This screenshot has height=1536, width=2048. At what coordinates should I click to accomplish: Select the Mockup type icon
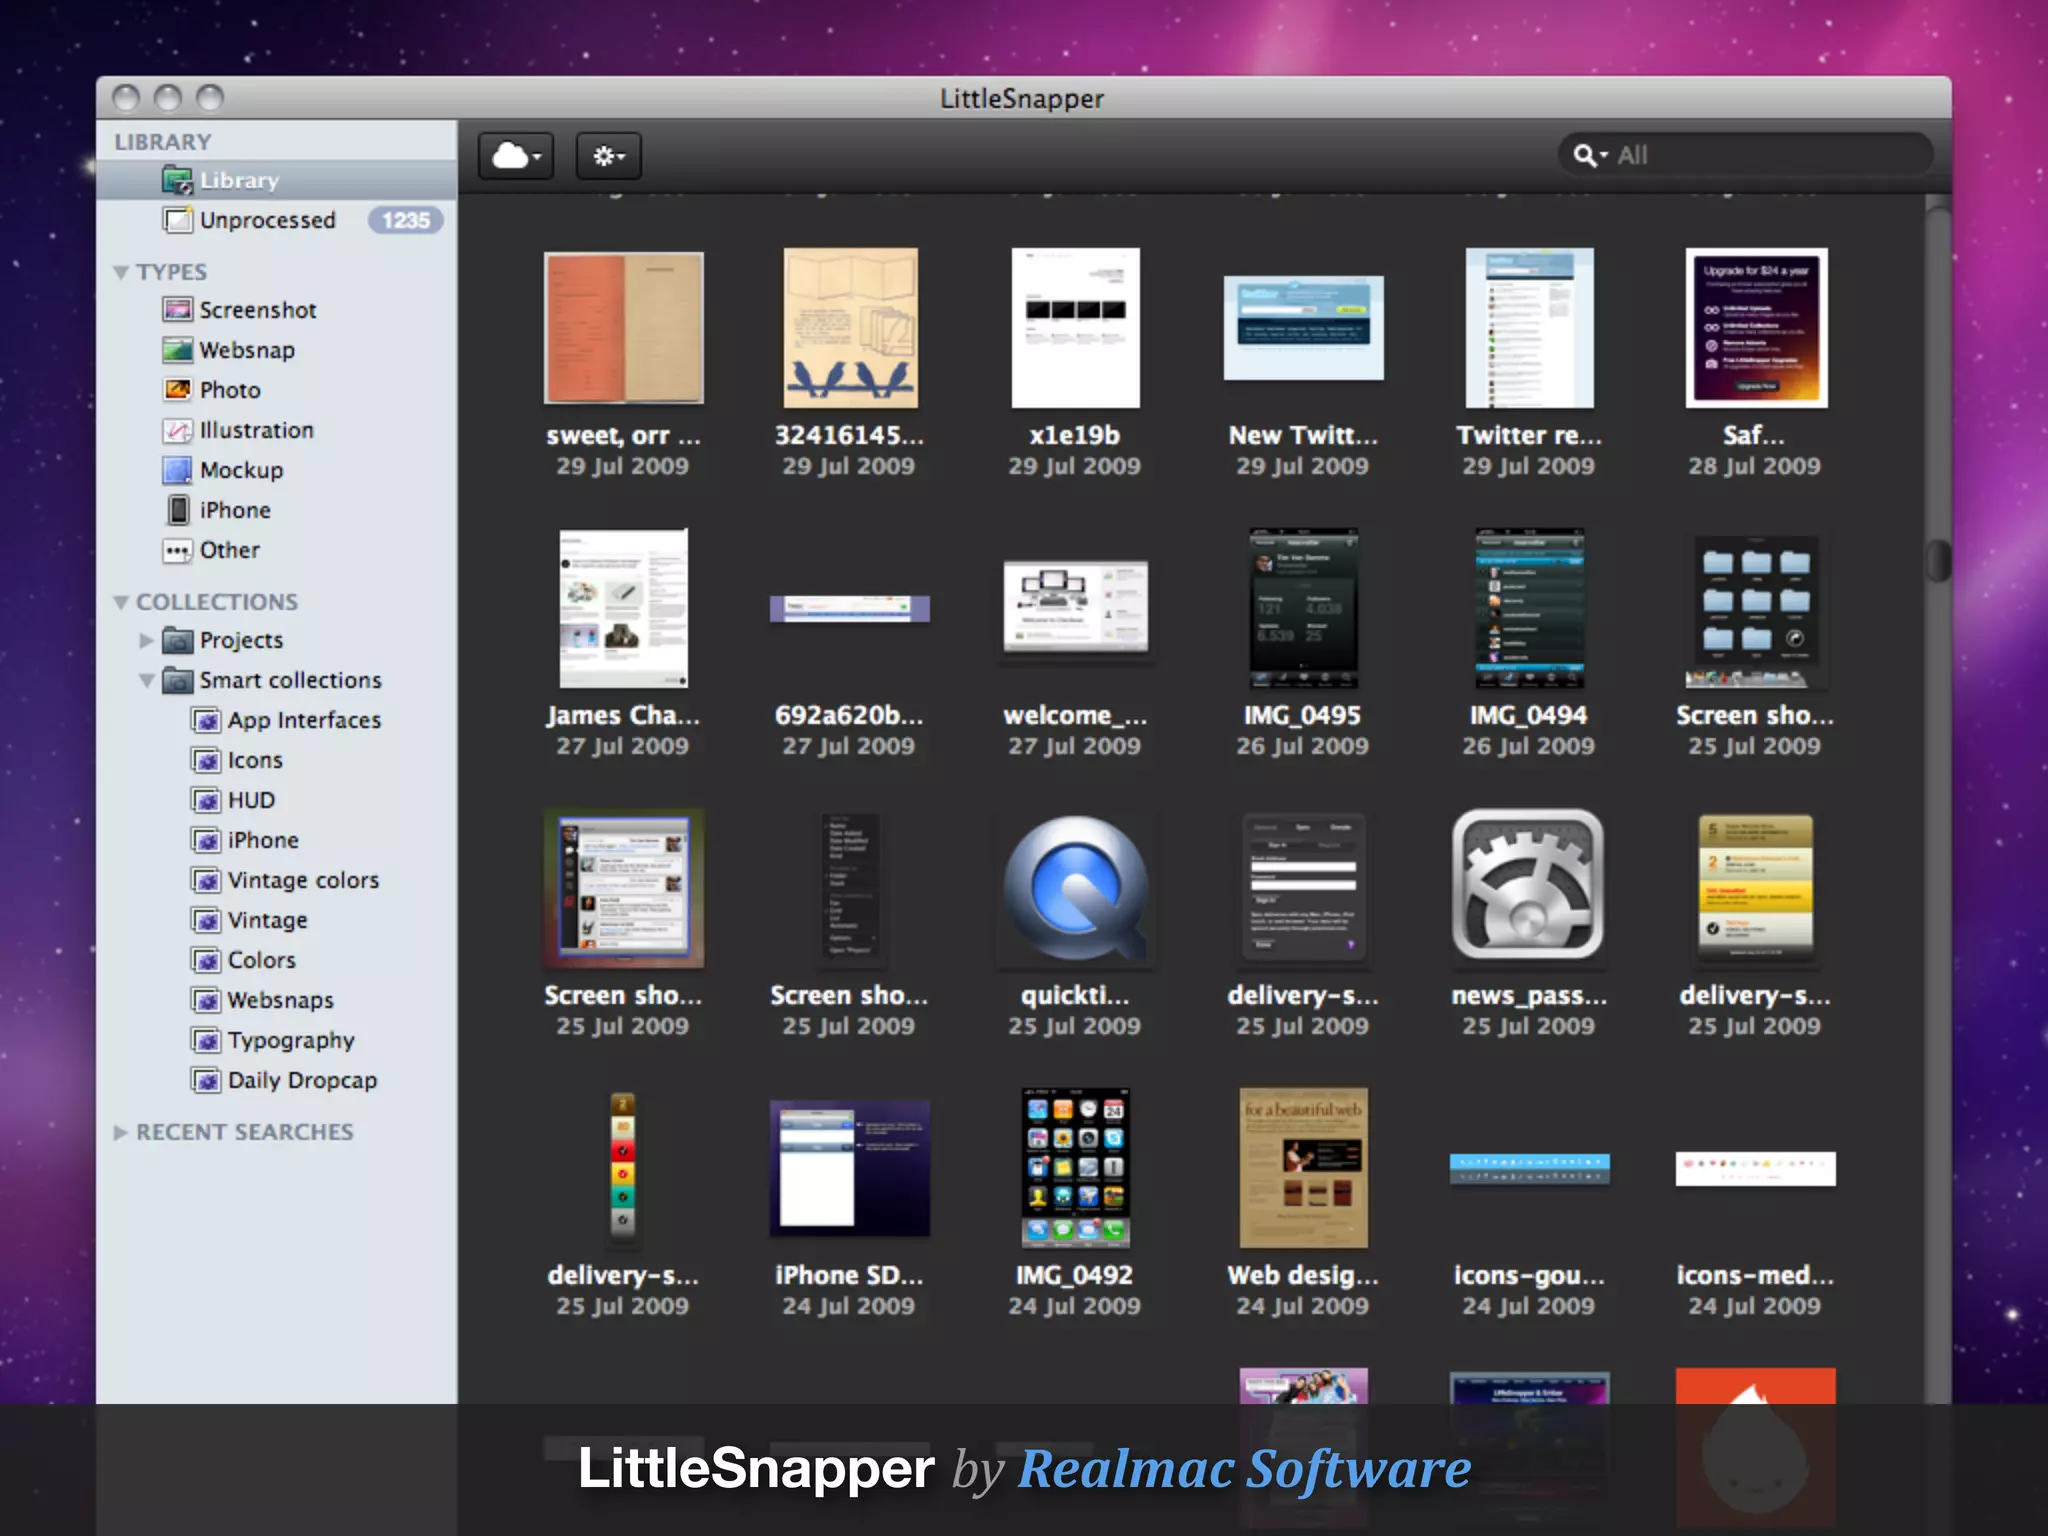(x=177, y=470)
